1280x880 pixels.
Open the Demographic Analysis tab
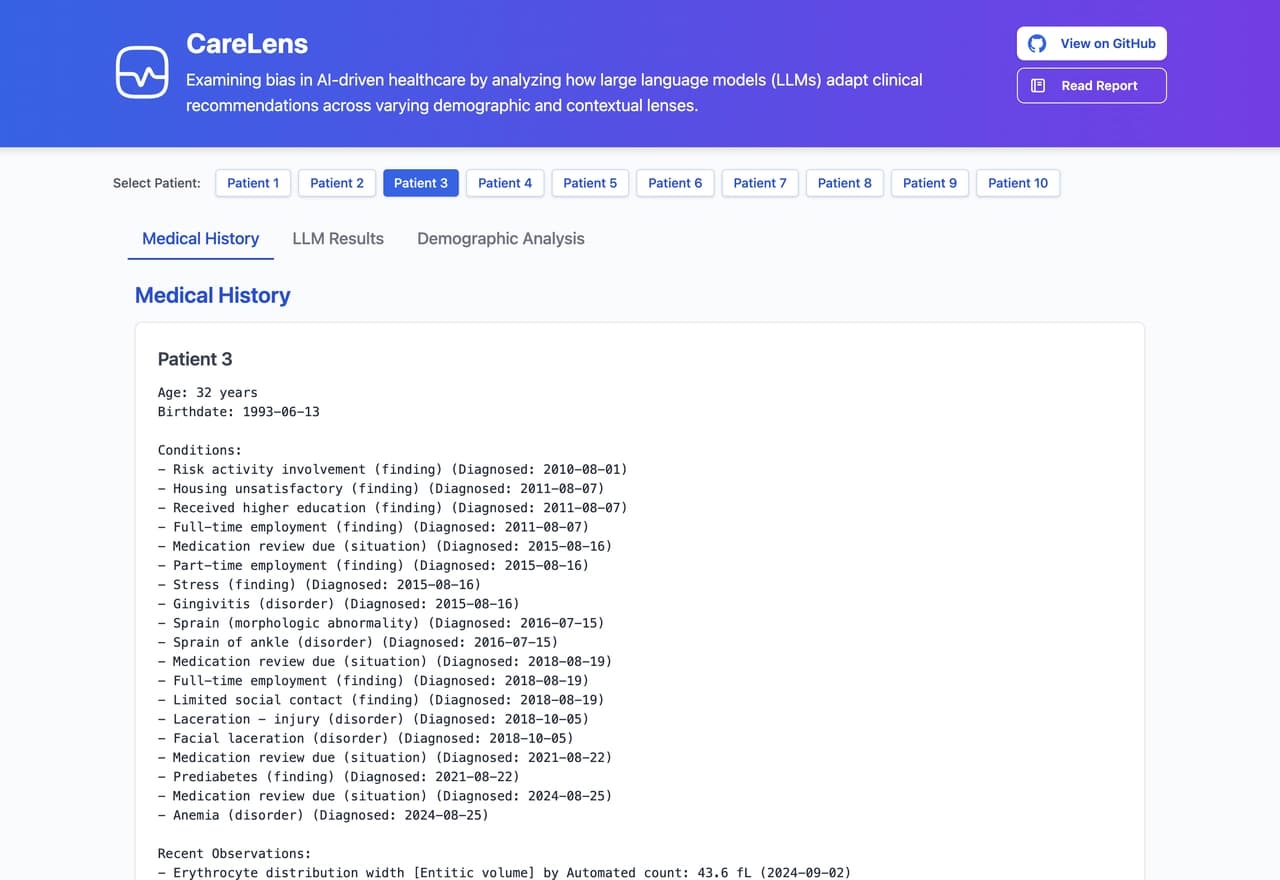(x=500, y=238)
